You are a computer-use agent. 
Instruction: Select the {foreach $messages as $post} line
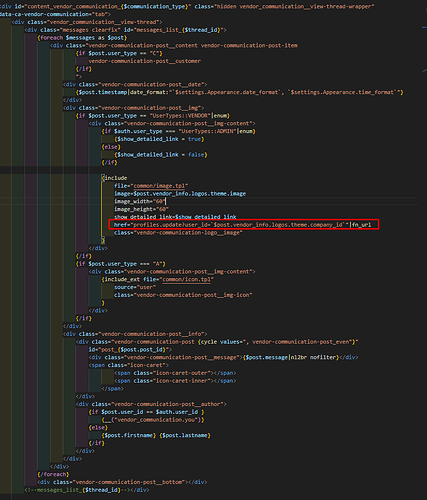click(x=82, y=38)
